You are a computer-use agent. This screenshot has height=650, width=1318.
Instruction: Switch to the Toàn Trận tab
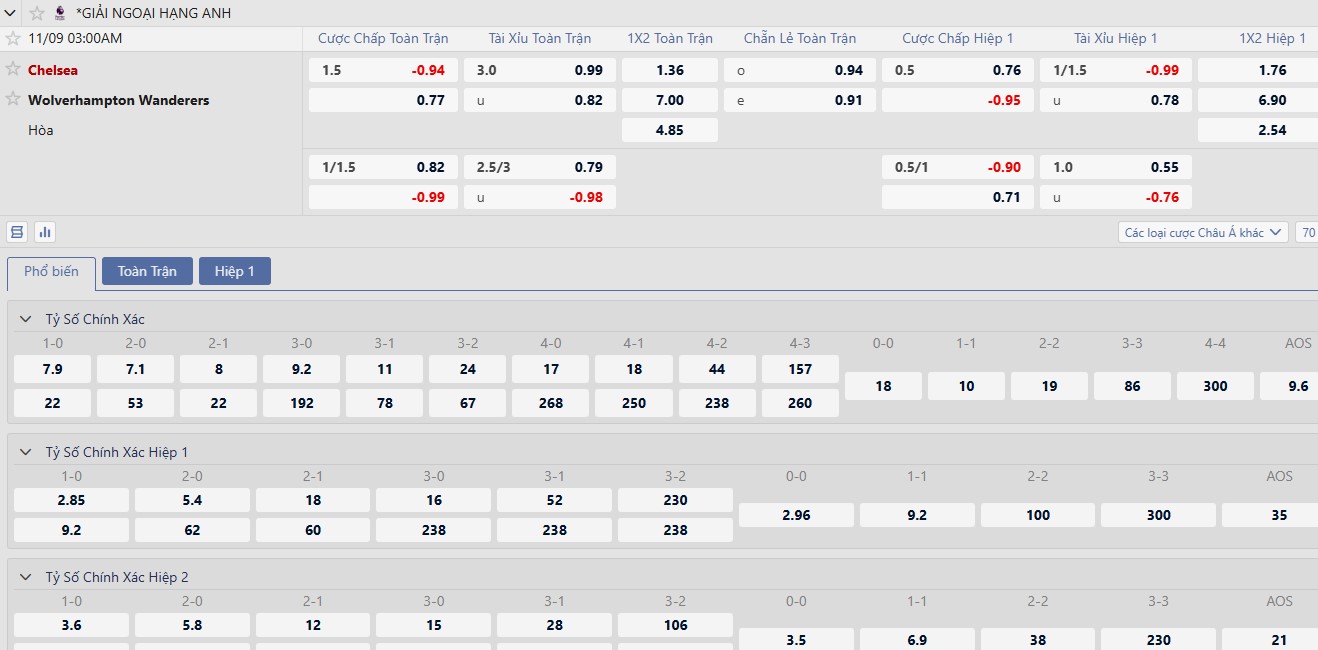[x=147, y=271]
